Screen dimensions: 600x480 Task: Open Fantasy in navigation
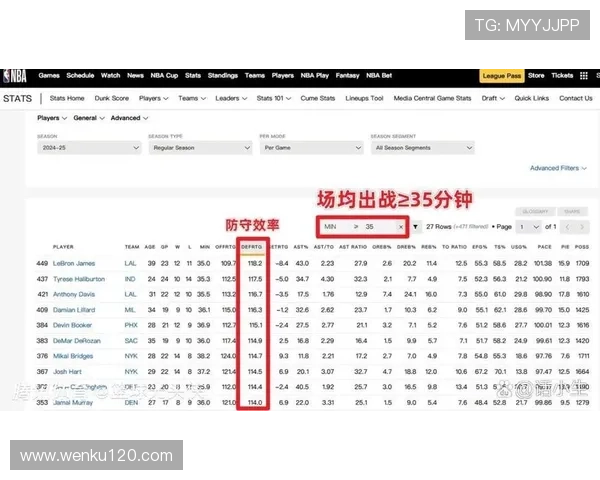[x=347, y=76]
